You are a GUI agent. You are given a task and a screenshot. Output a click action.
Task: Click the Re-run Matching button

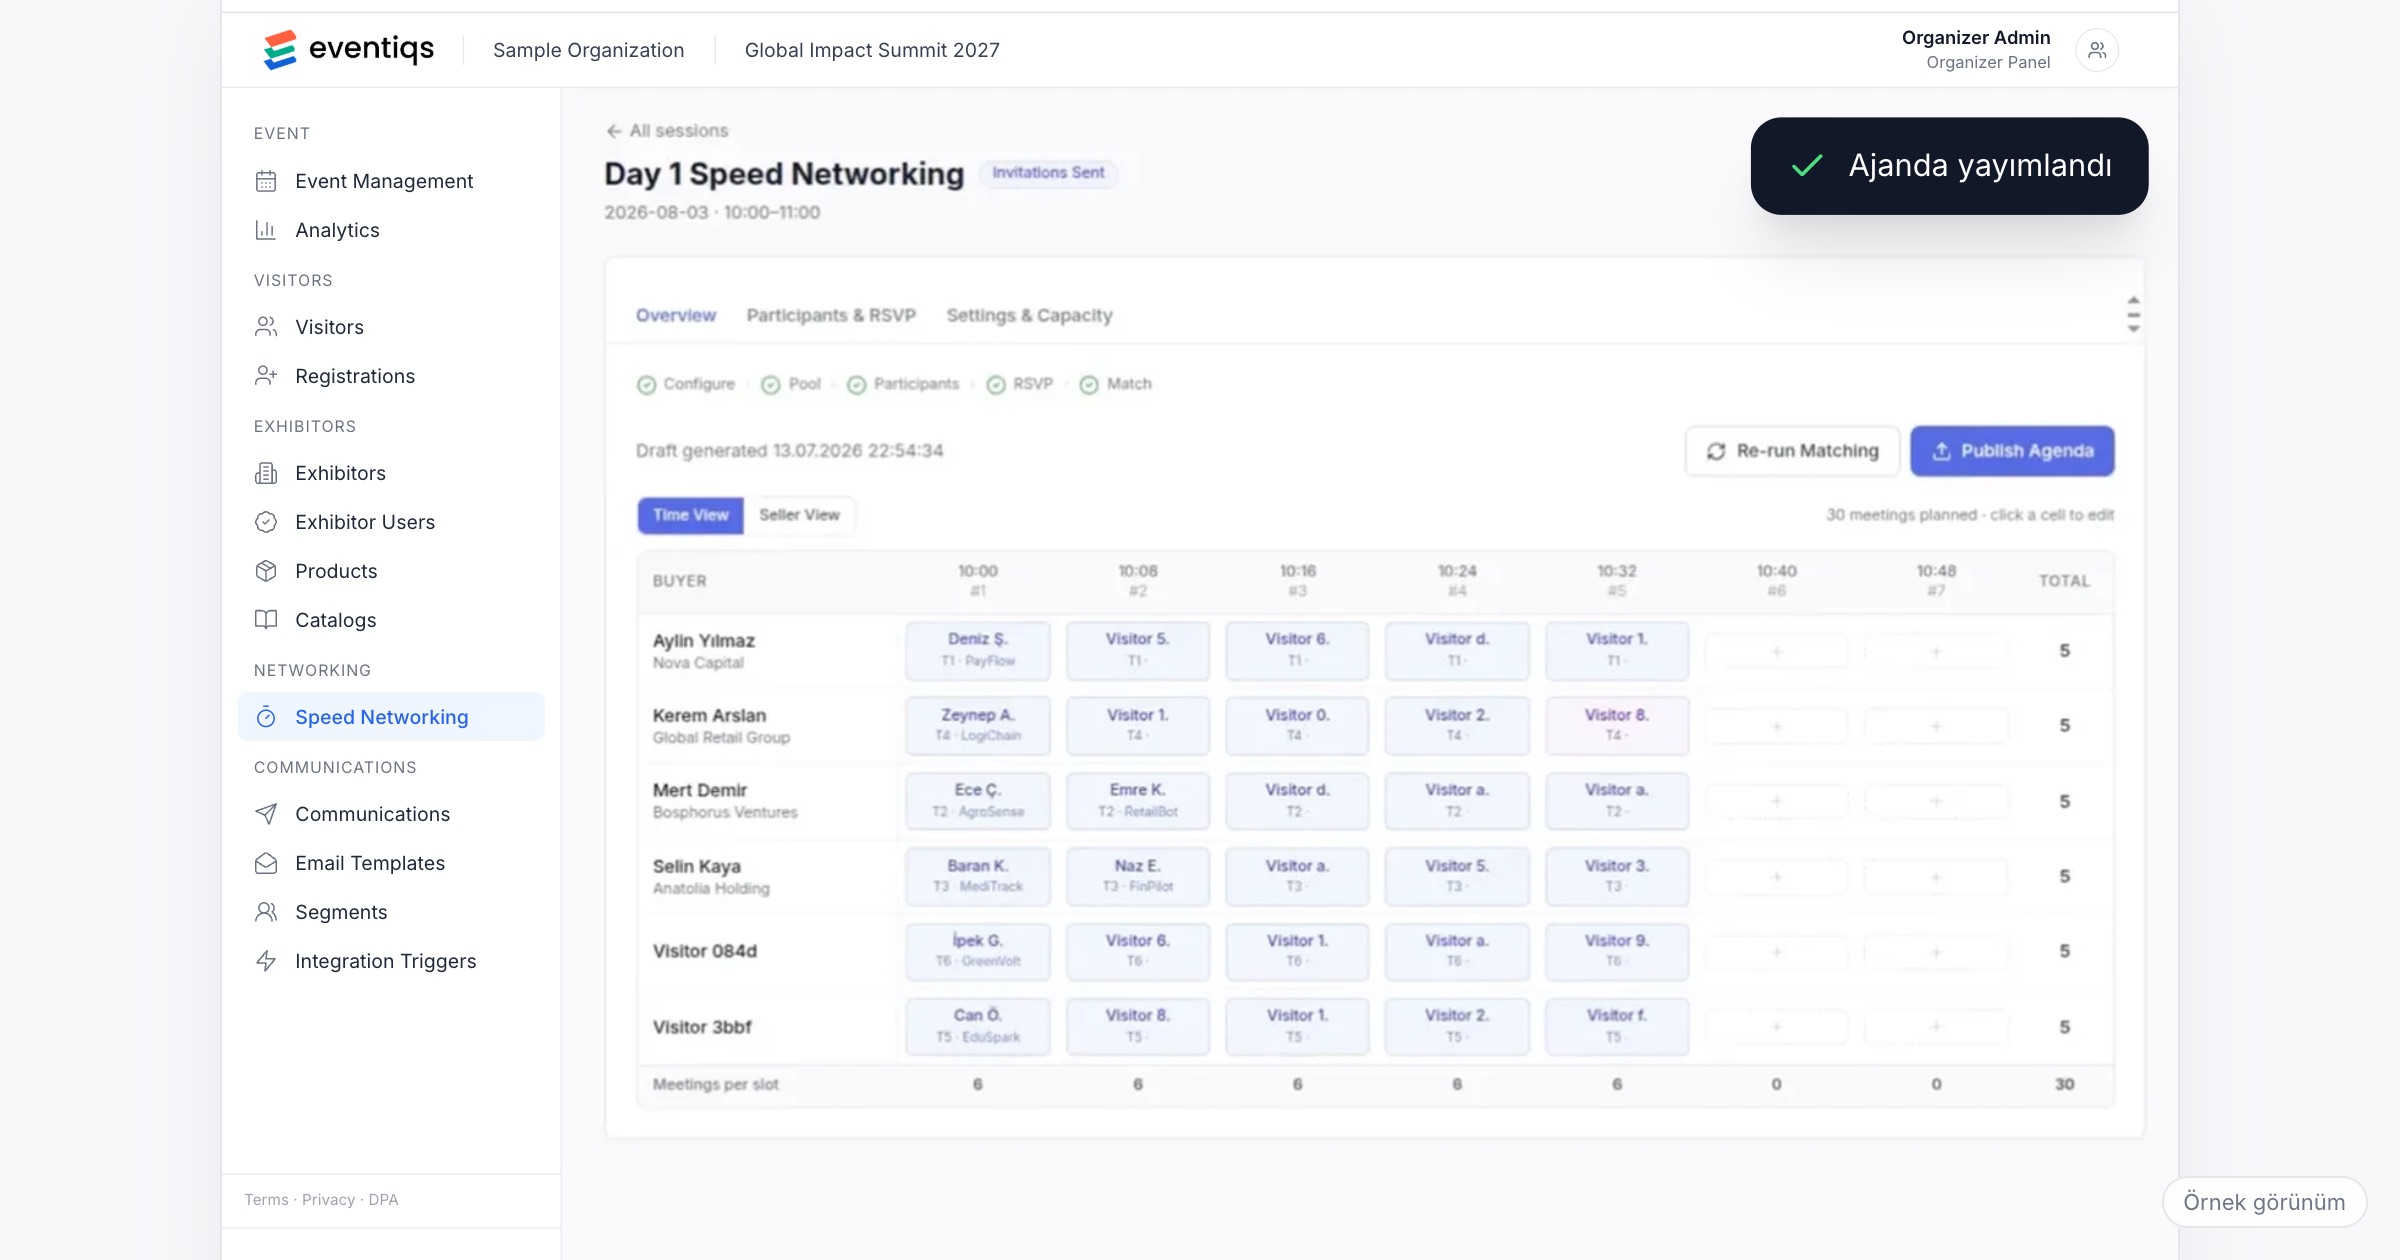click(x=1792, y=451)
